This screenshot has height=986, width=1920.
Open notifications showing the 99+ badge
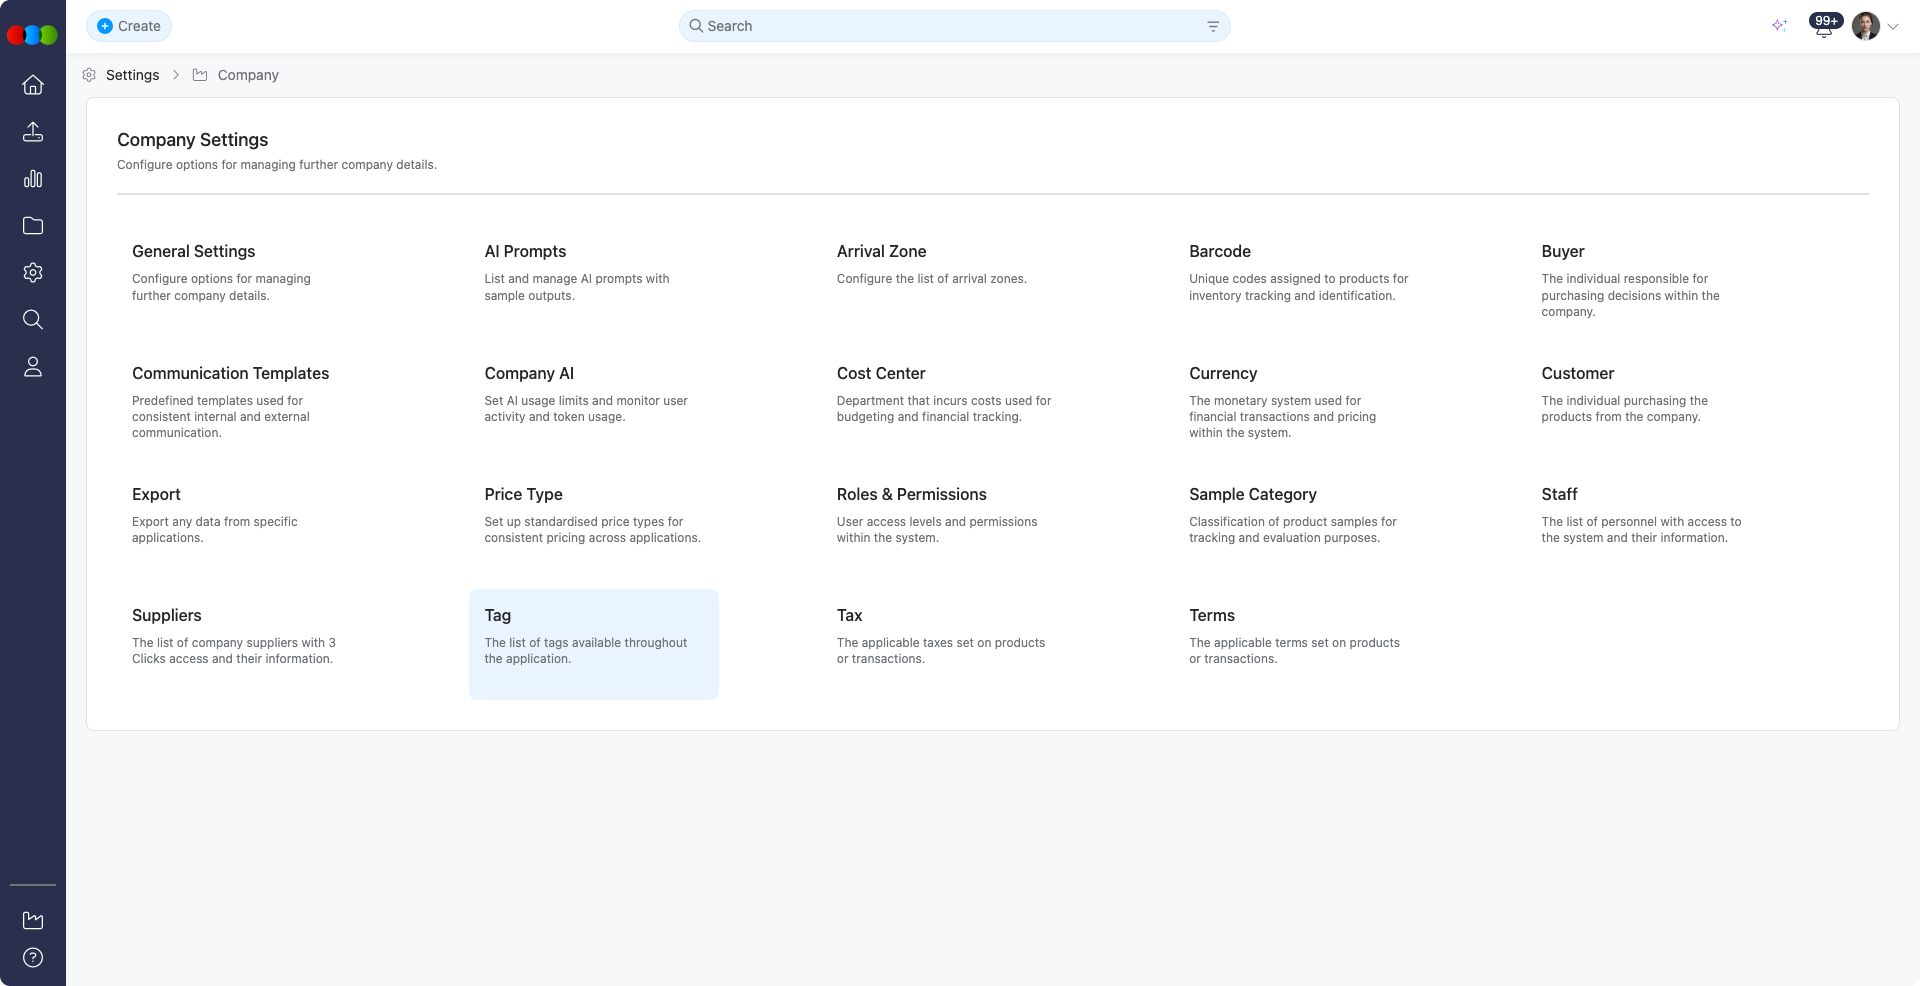(1823, 26)
